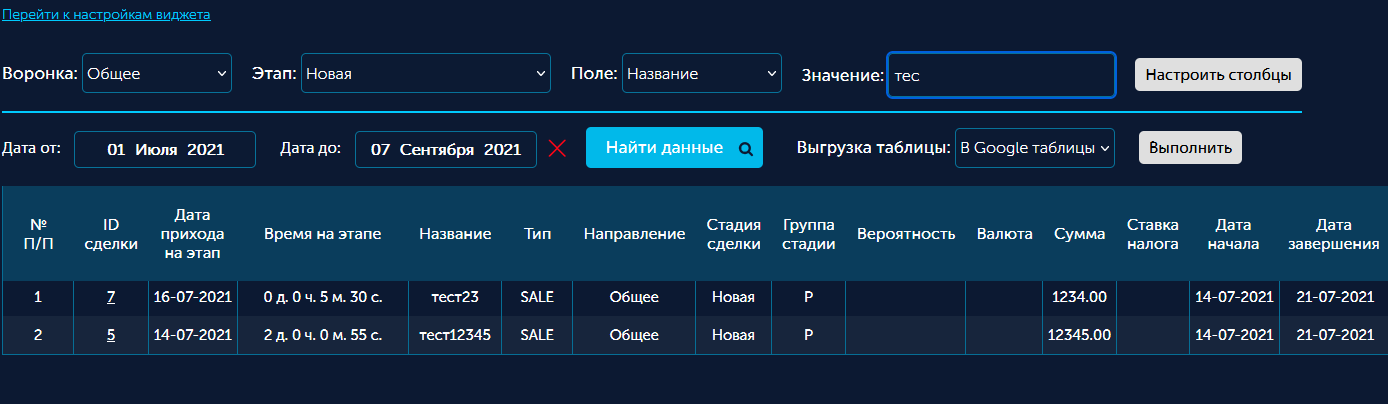Open deal ID 7 link
The height and width of the screenshot is (404, 1388).
(111, 297)
